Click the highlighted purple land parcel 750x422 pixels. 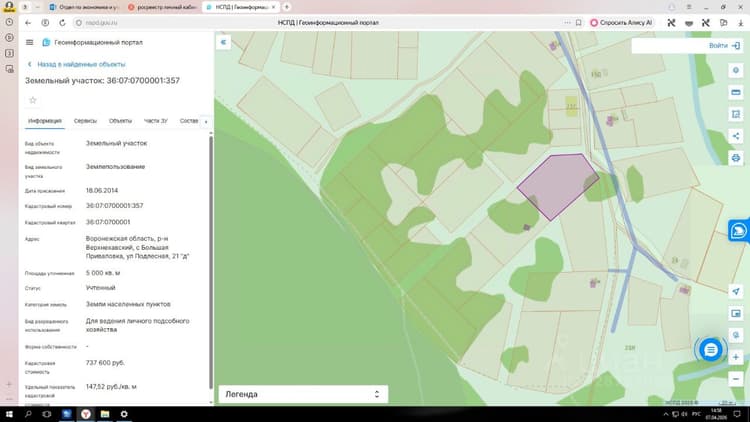[558, 186]
